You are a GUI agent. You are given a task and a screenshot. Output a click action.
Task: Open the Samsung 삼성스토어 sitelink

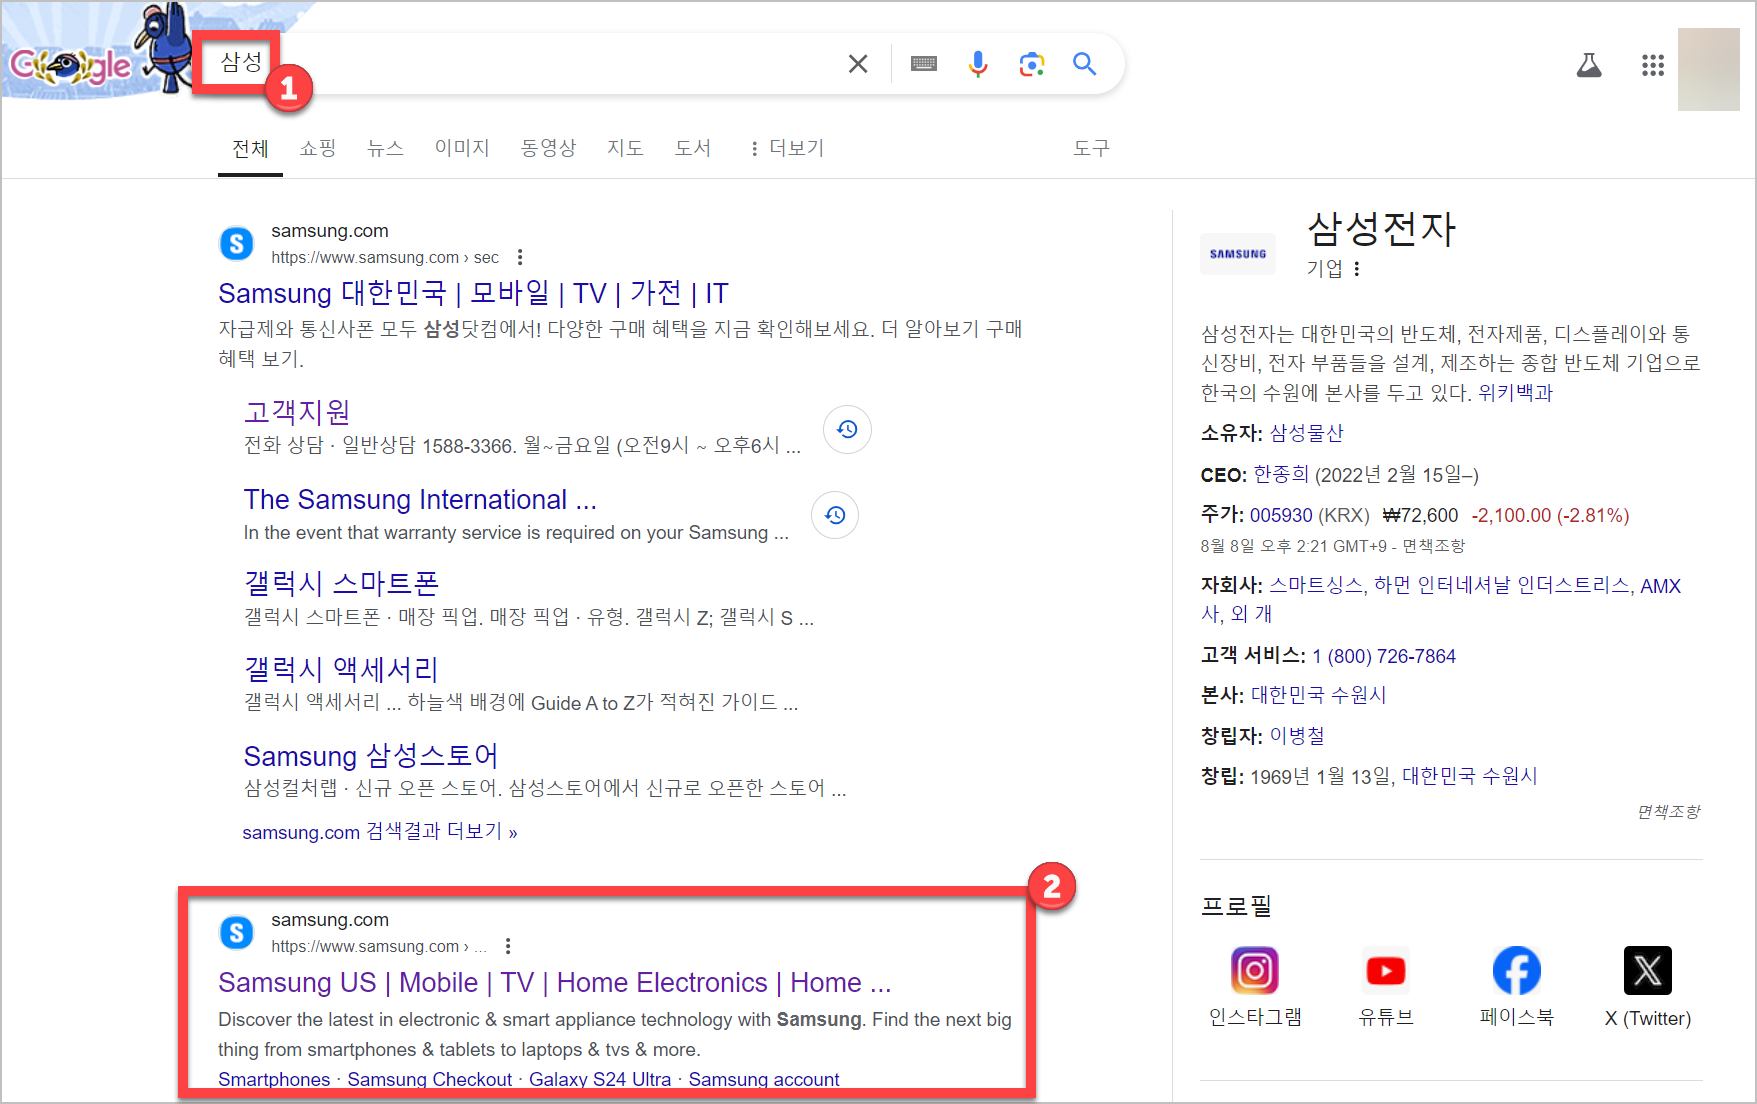point(371,755)
